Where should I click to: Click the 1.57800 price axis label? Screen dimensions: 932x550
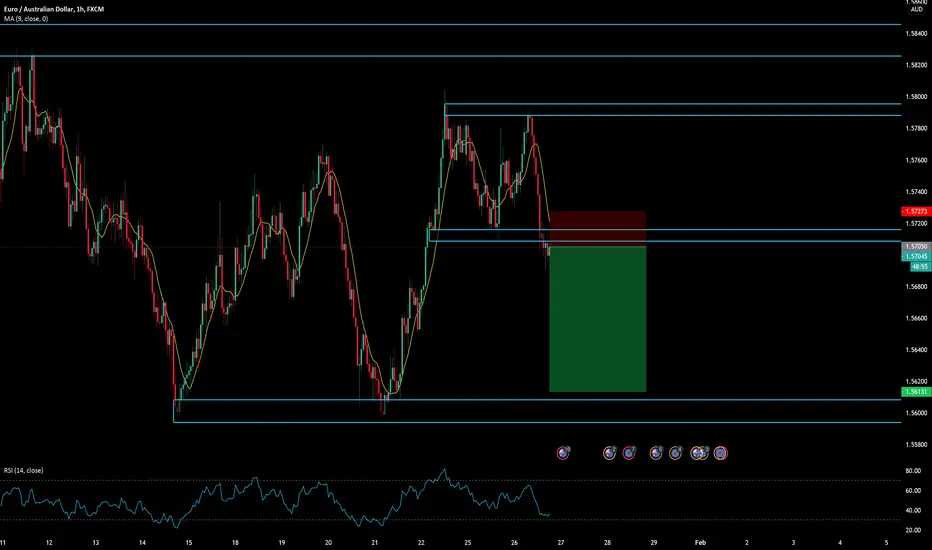(916, 128)
